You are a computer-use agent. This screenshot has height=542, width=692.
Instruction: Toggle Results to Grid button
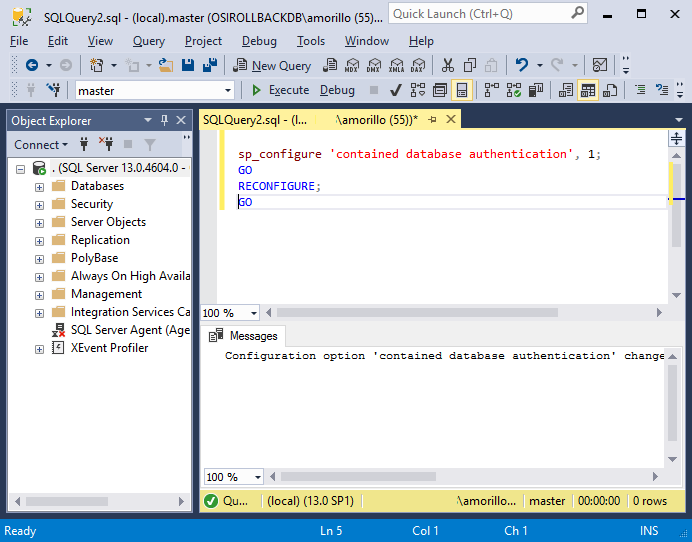587,90
